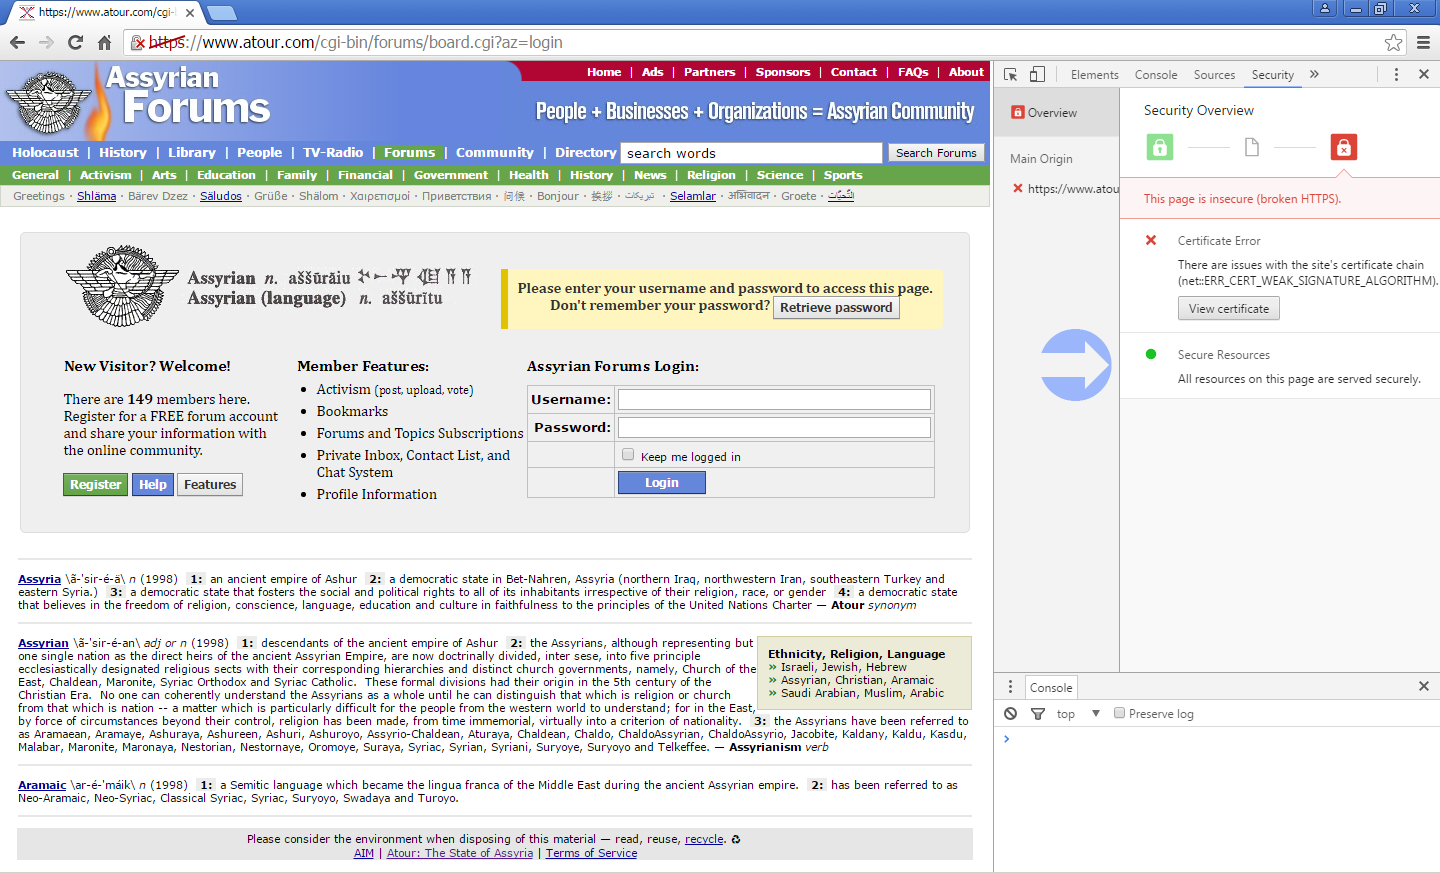Click the Assyria definition link
Screen dimensions: 1440x873
pos(39,578)
